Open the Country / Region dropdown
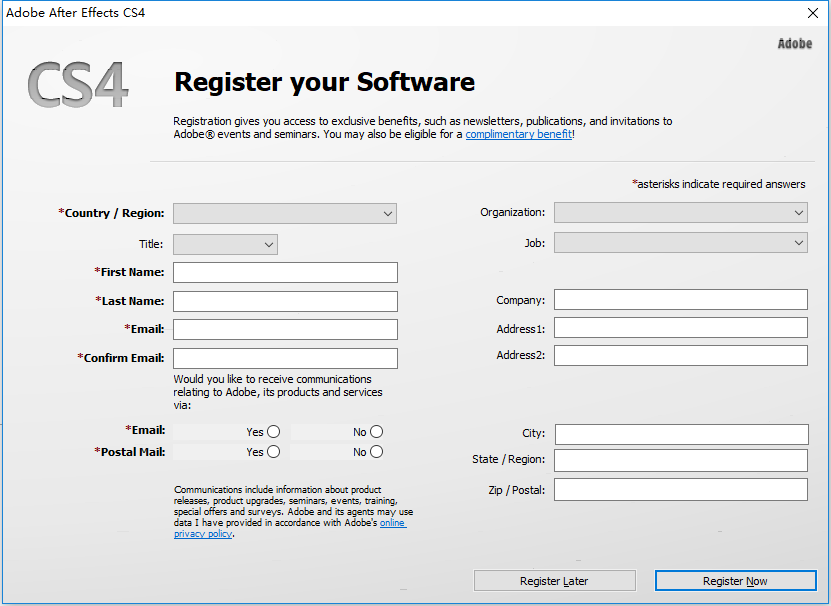The width and height of the screenshot is (831, 606). (285, 214)
